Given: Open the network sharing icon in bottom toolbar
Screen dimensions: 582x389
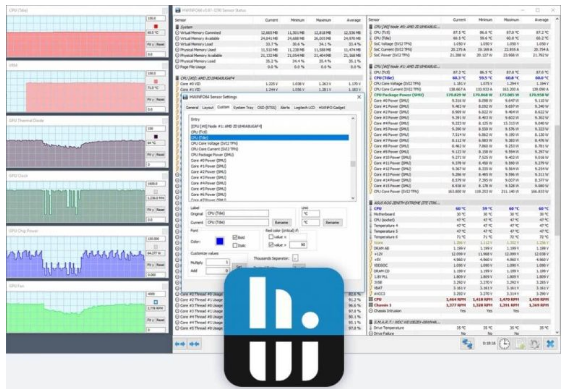Looking at the screenshot, I should tap(467, 344).
